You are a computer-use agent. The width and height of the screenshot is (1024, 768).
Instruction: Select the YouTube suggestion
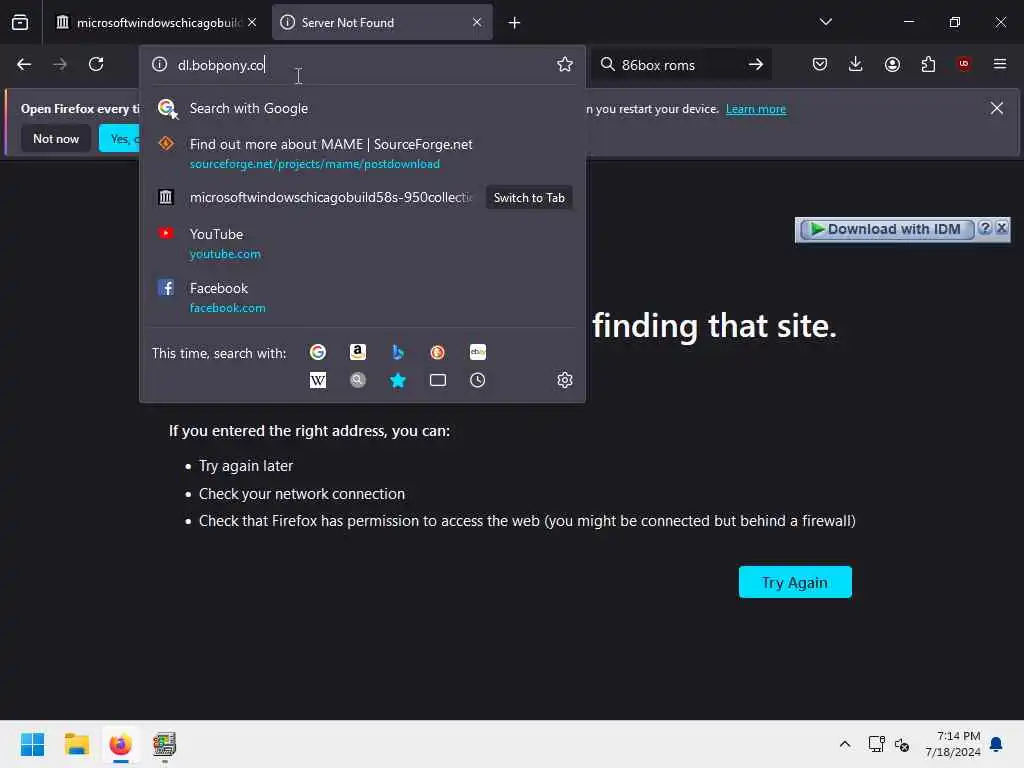(x=362, y=244)
